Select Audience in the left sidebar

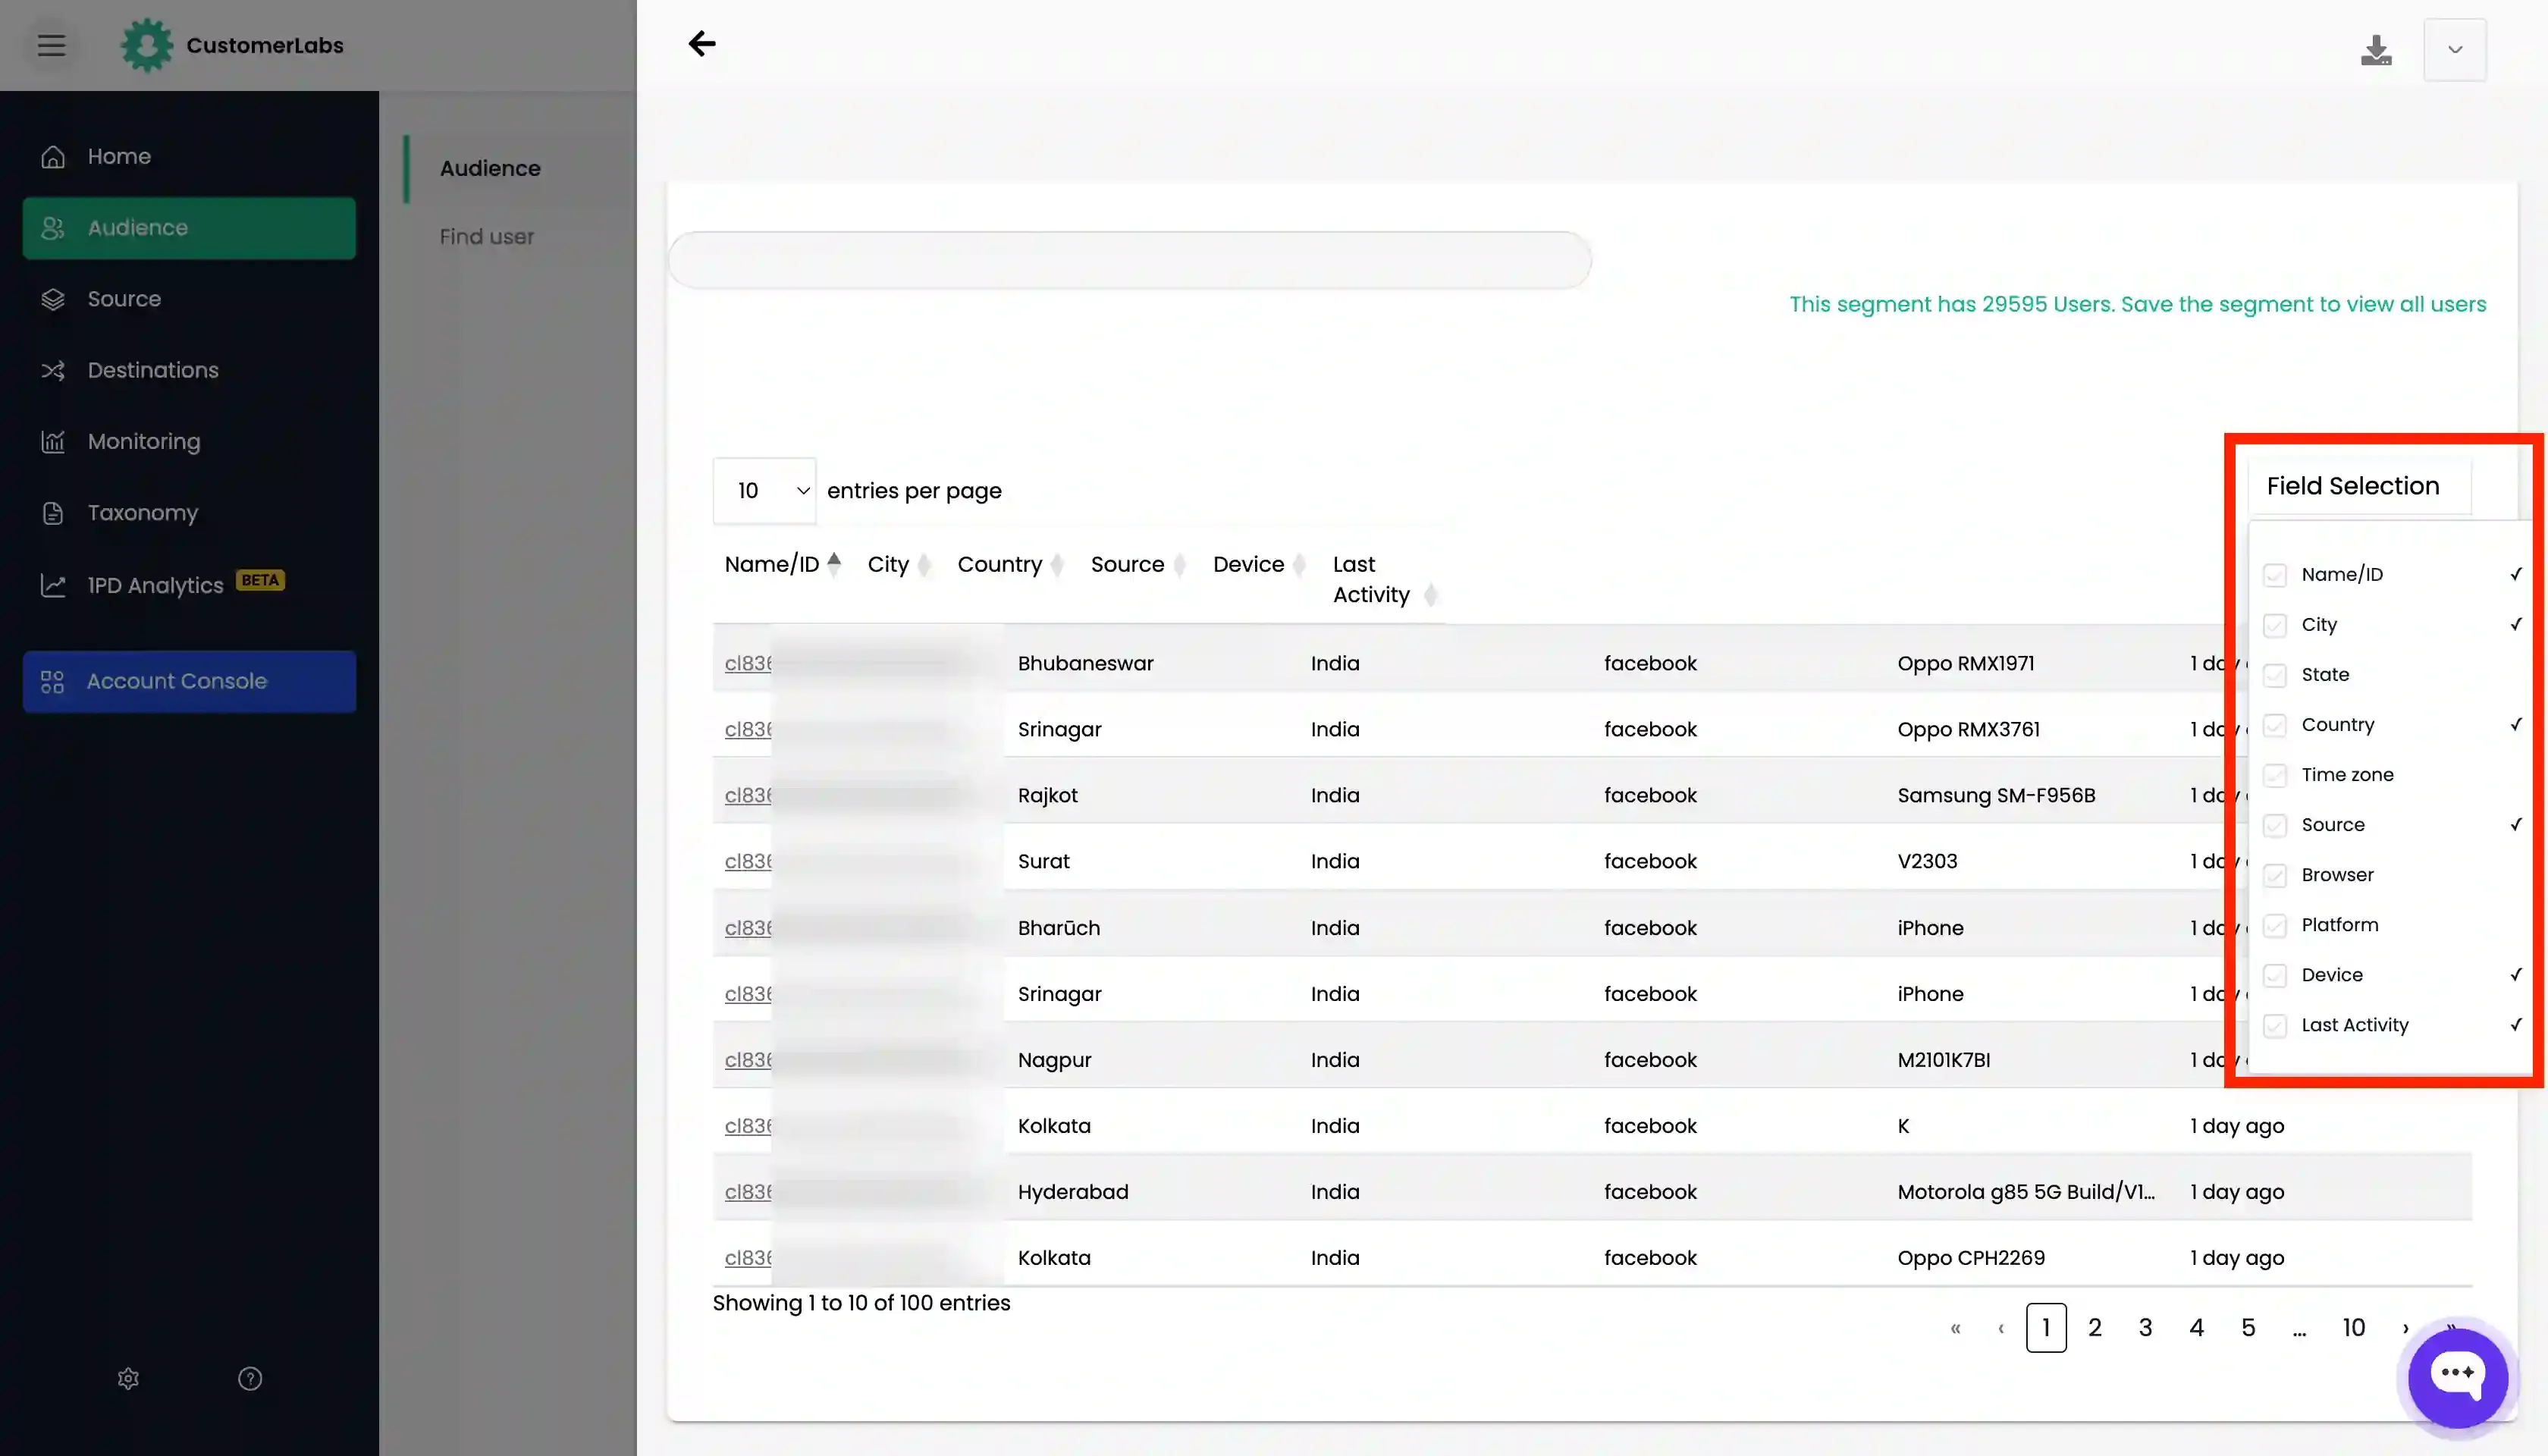tap(189, 228)
